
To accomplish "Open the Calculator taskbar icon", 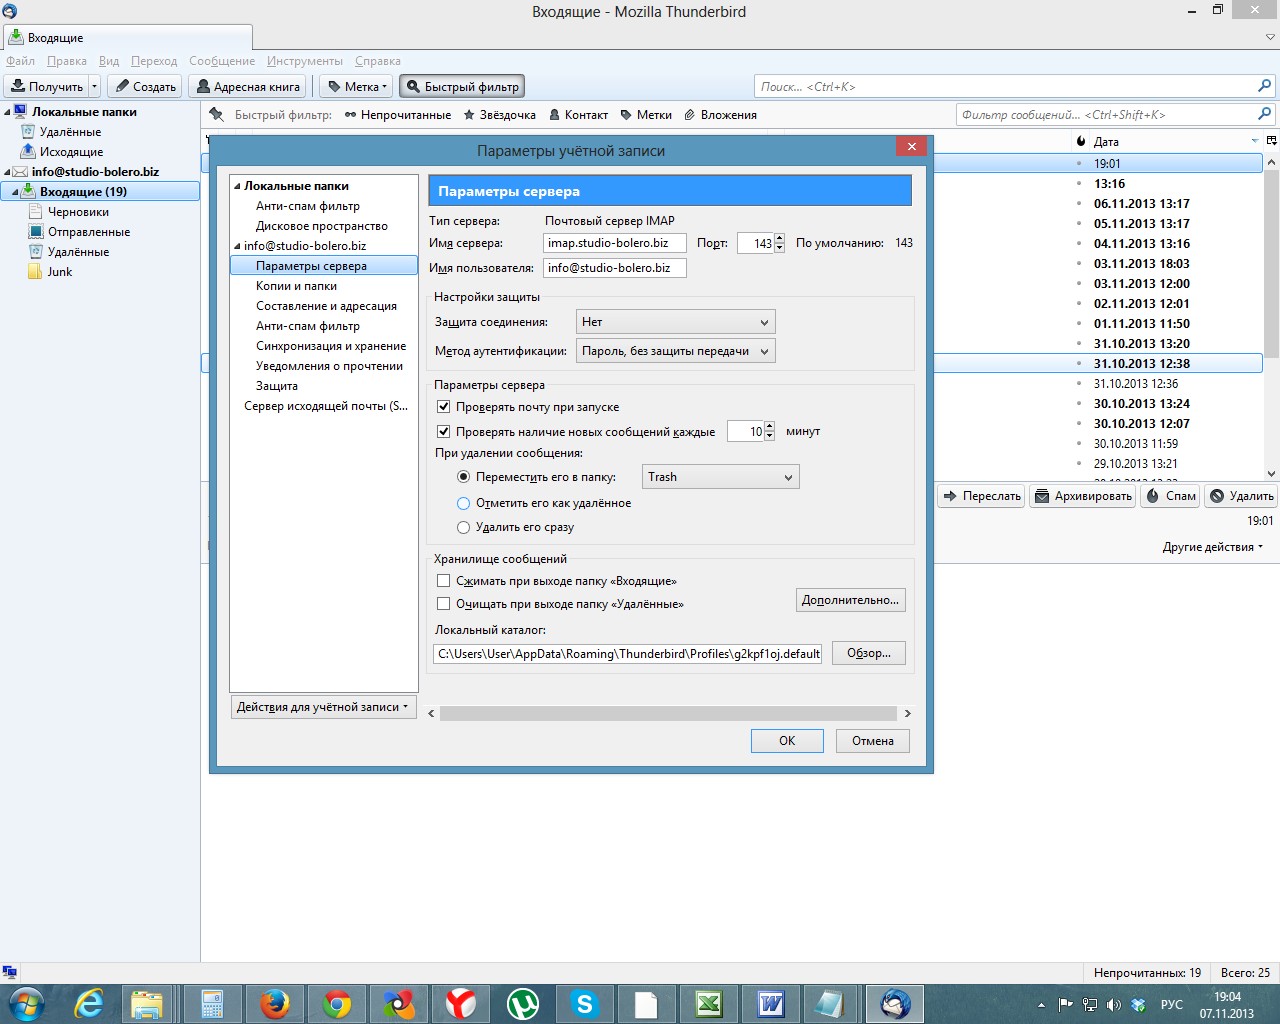I will [x=210, y=1003].
